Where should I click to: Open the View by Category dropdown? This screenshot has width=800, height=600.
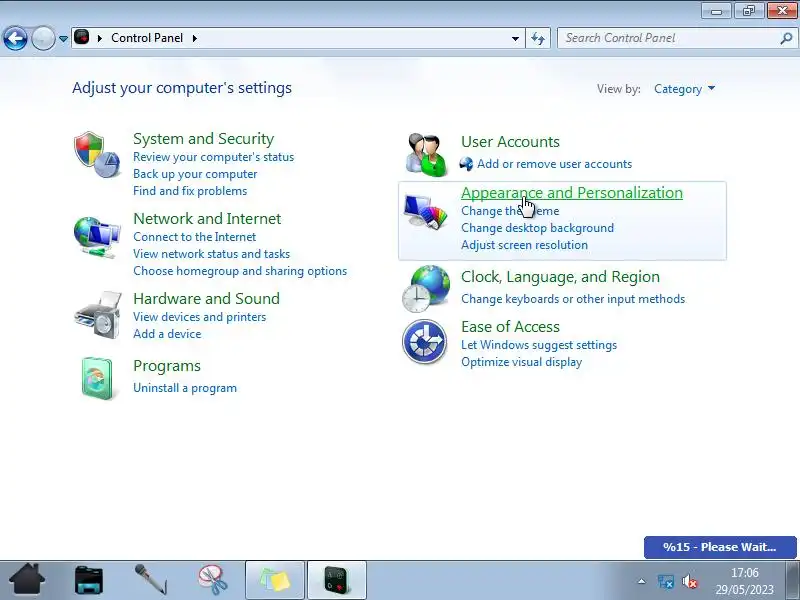(x=684, y=89)
